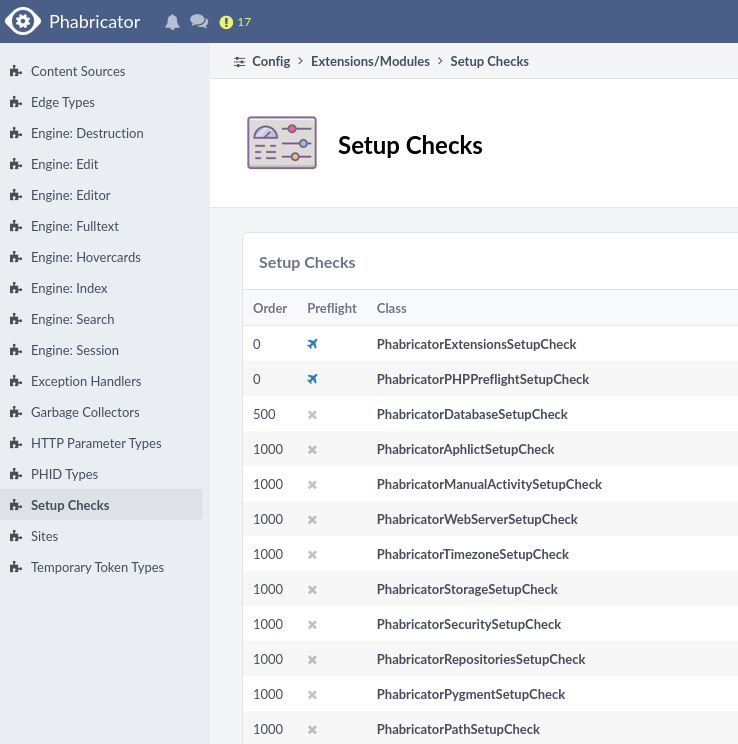Click the gray X beside PhabricatorDatabaseSetupCheck
Screen dimensions: 738x744
point(312,414)
